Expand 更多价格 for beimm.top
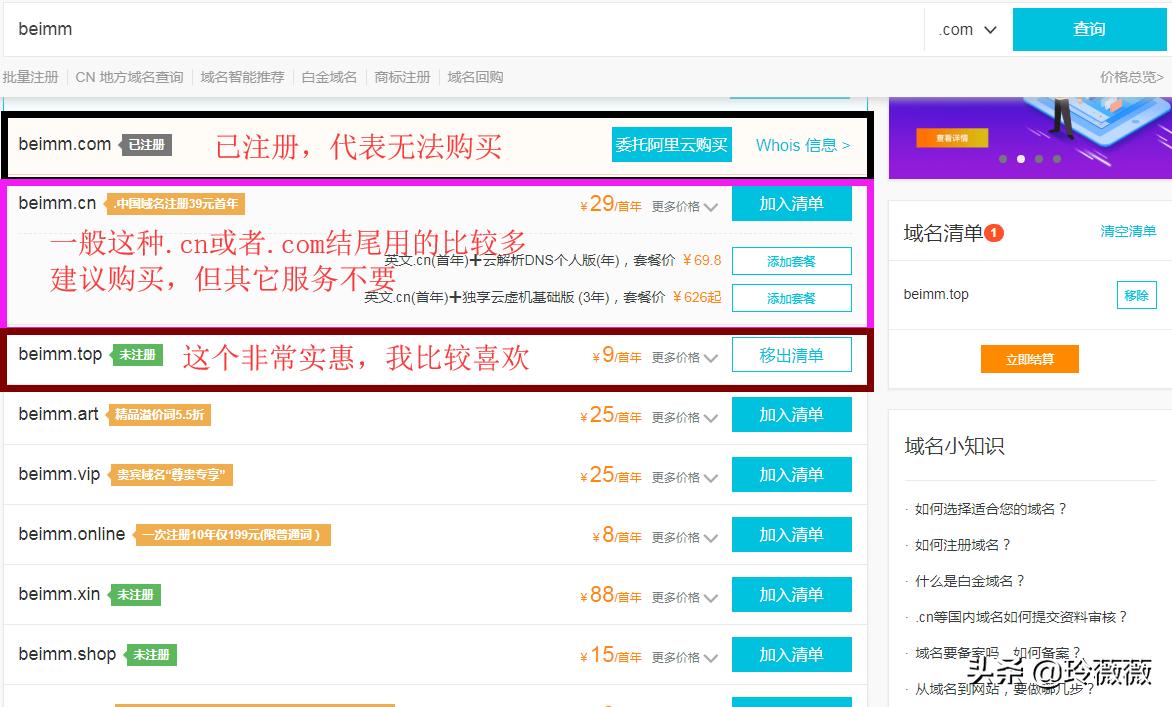 [685, 357]
